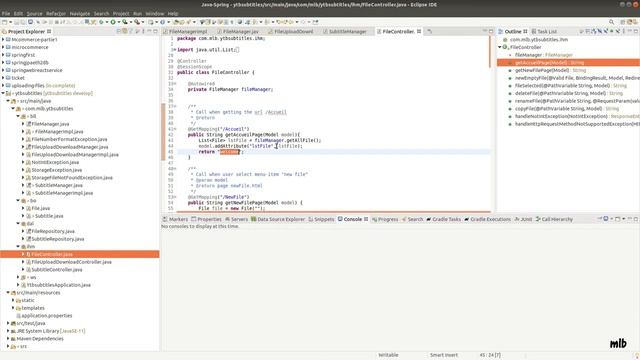The height and width of the screenshot is (360, 640).
Task: Open the toolbar Search magnifier icon
Action: (x=611, y=22)
